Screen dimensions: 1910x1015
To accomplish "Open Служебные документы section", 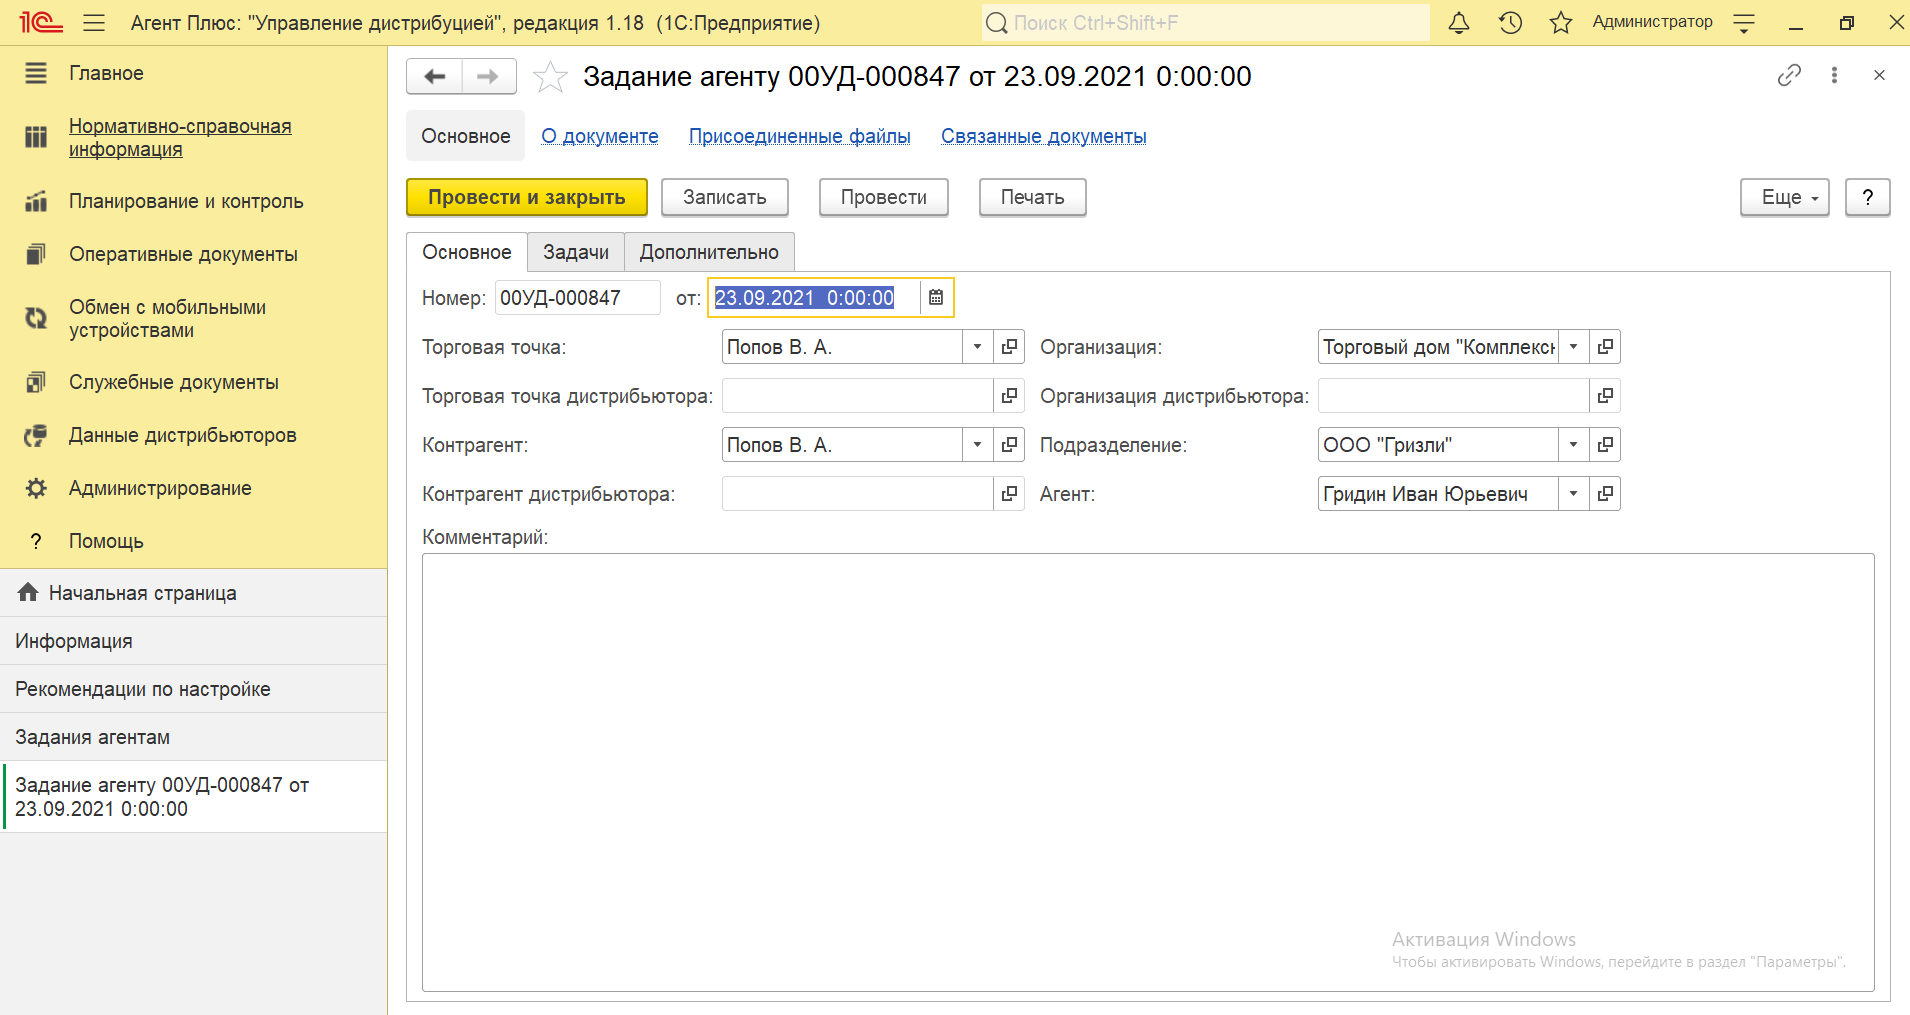I will [174, 382].
